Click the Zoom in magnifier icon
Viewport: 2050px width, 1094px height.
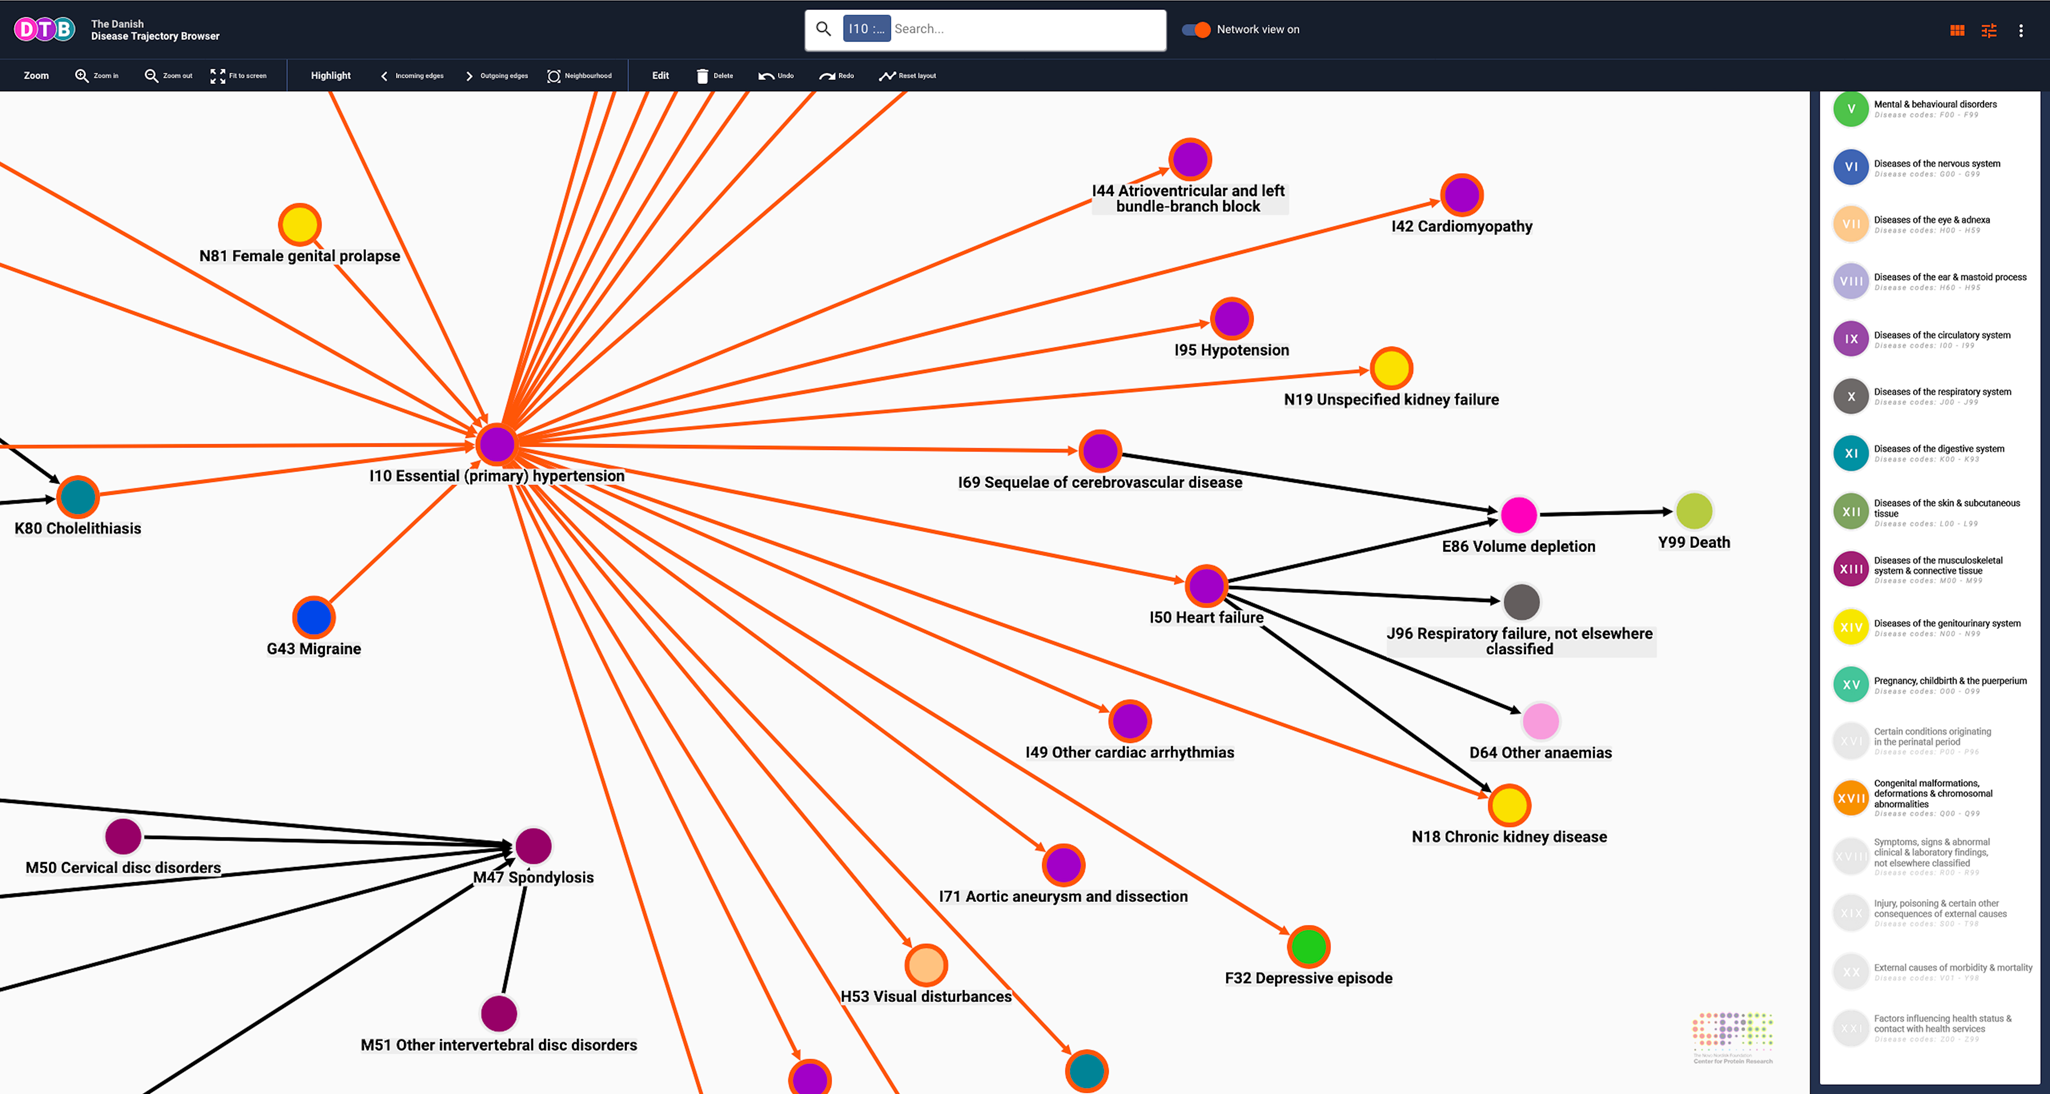82,76
